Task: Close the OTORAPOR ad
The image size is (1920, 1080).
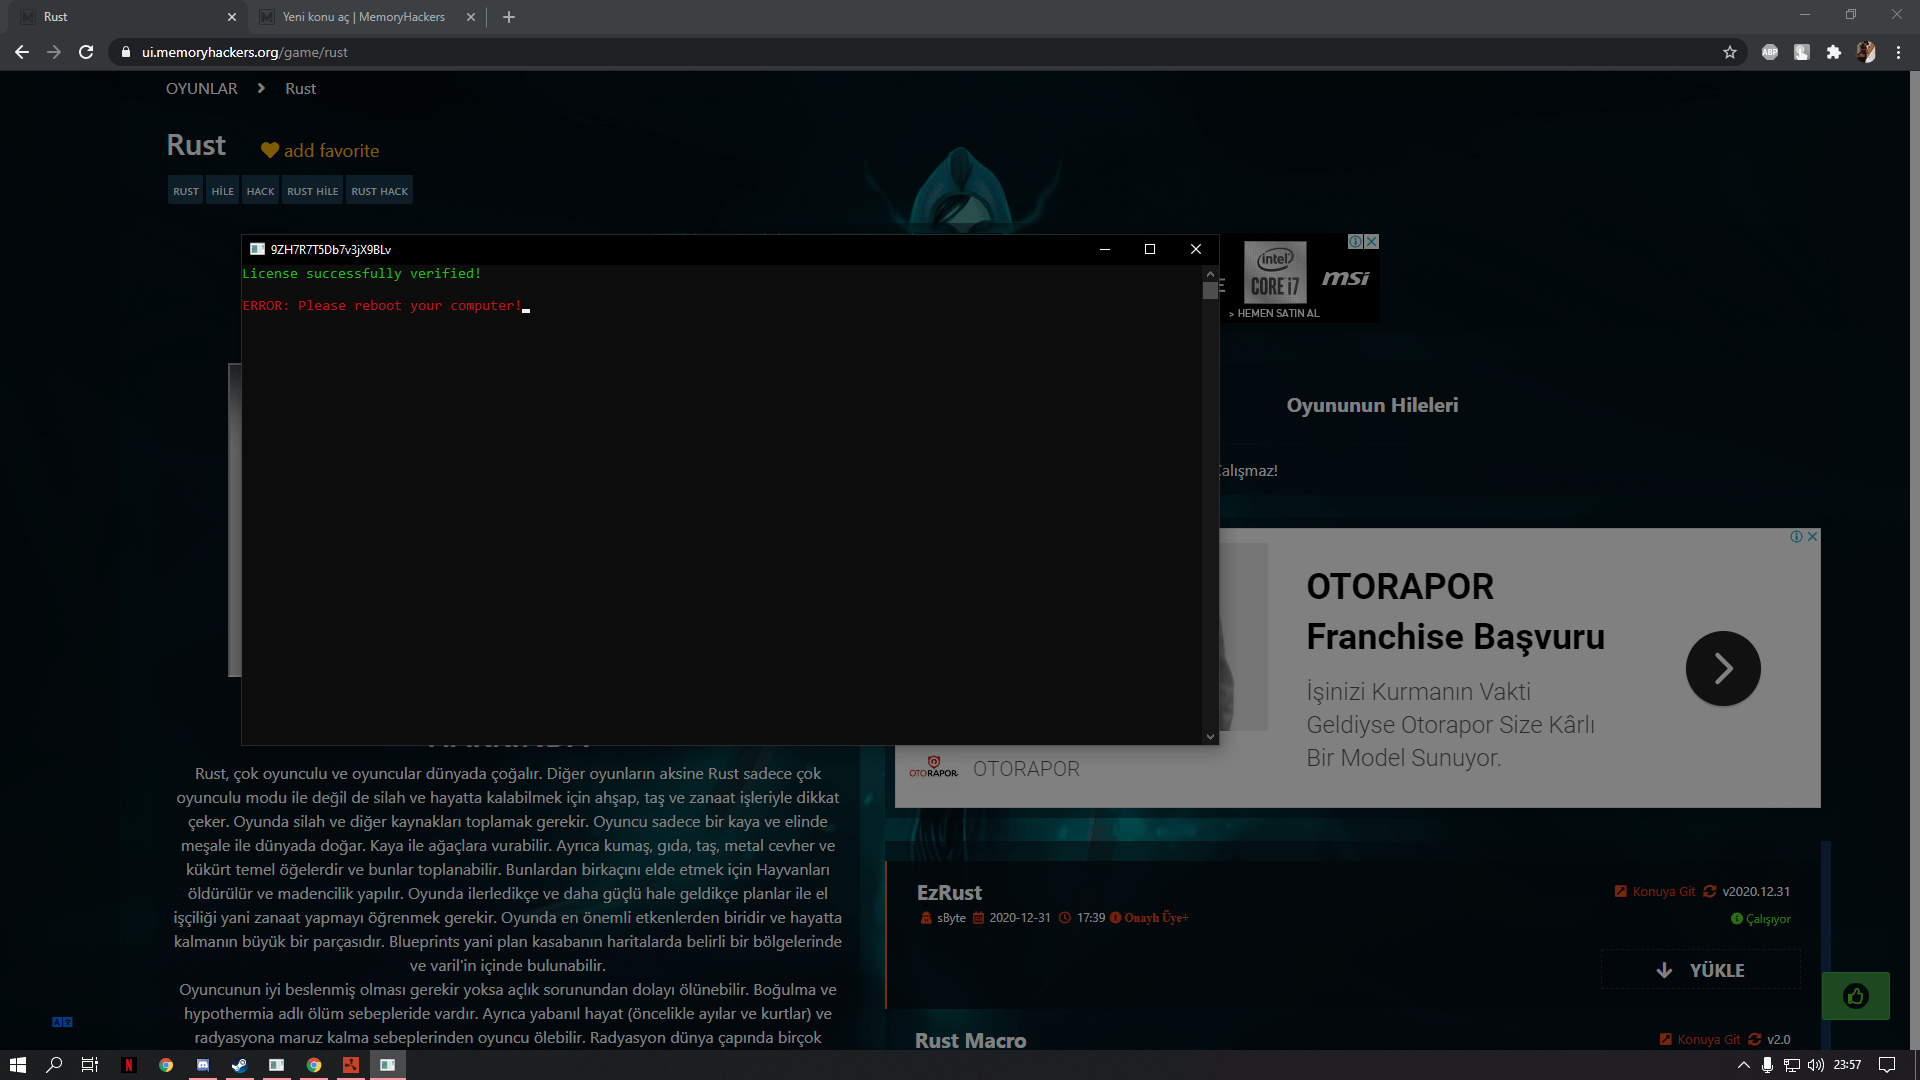Action: [x=1813, y=537]
